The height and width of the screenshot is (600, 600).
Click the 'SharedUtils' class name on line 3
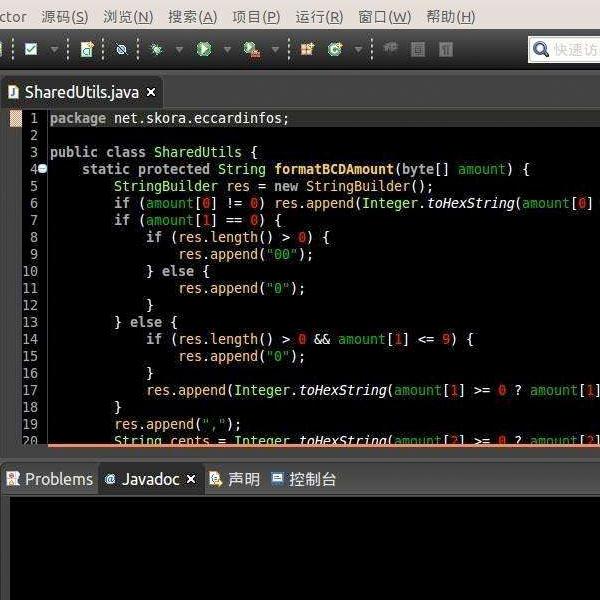click(x=197, y=152)
